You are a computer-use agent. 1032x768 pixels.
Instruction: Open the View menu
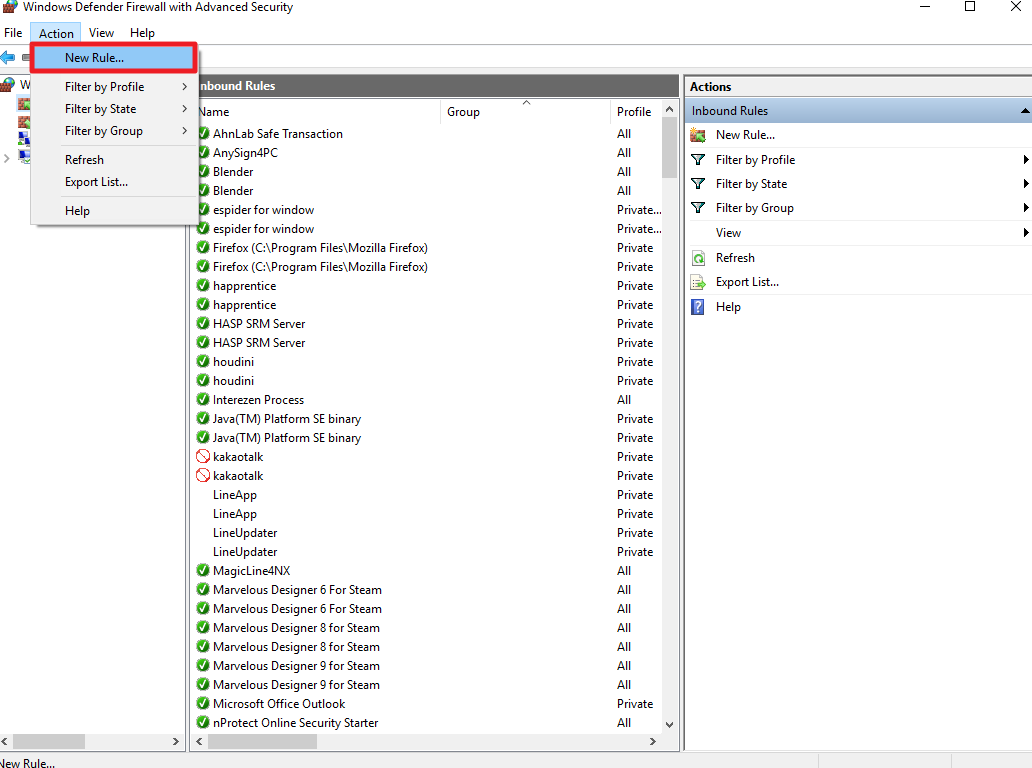(x=101, y=33)
